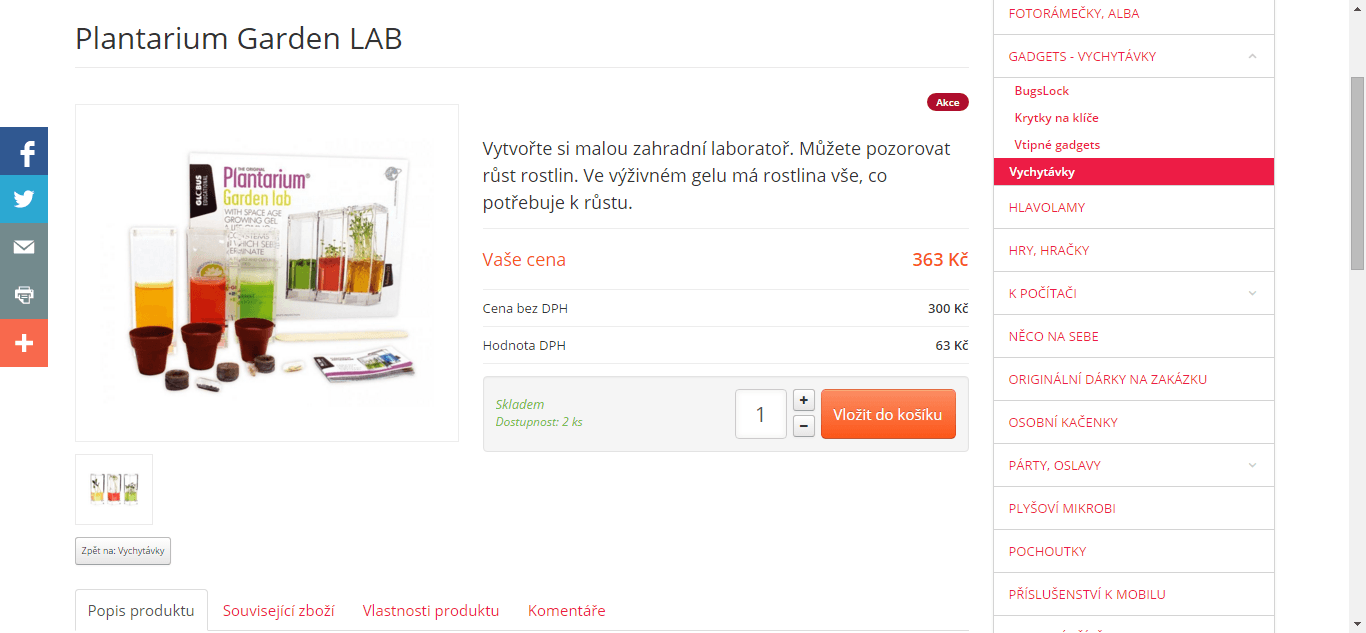Open more sharing options plus icon
This screenshot has width=1366, height=633.
click(x=24, y=344)
